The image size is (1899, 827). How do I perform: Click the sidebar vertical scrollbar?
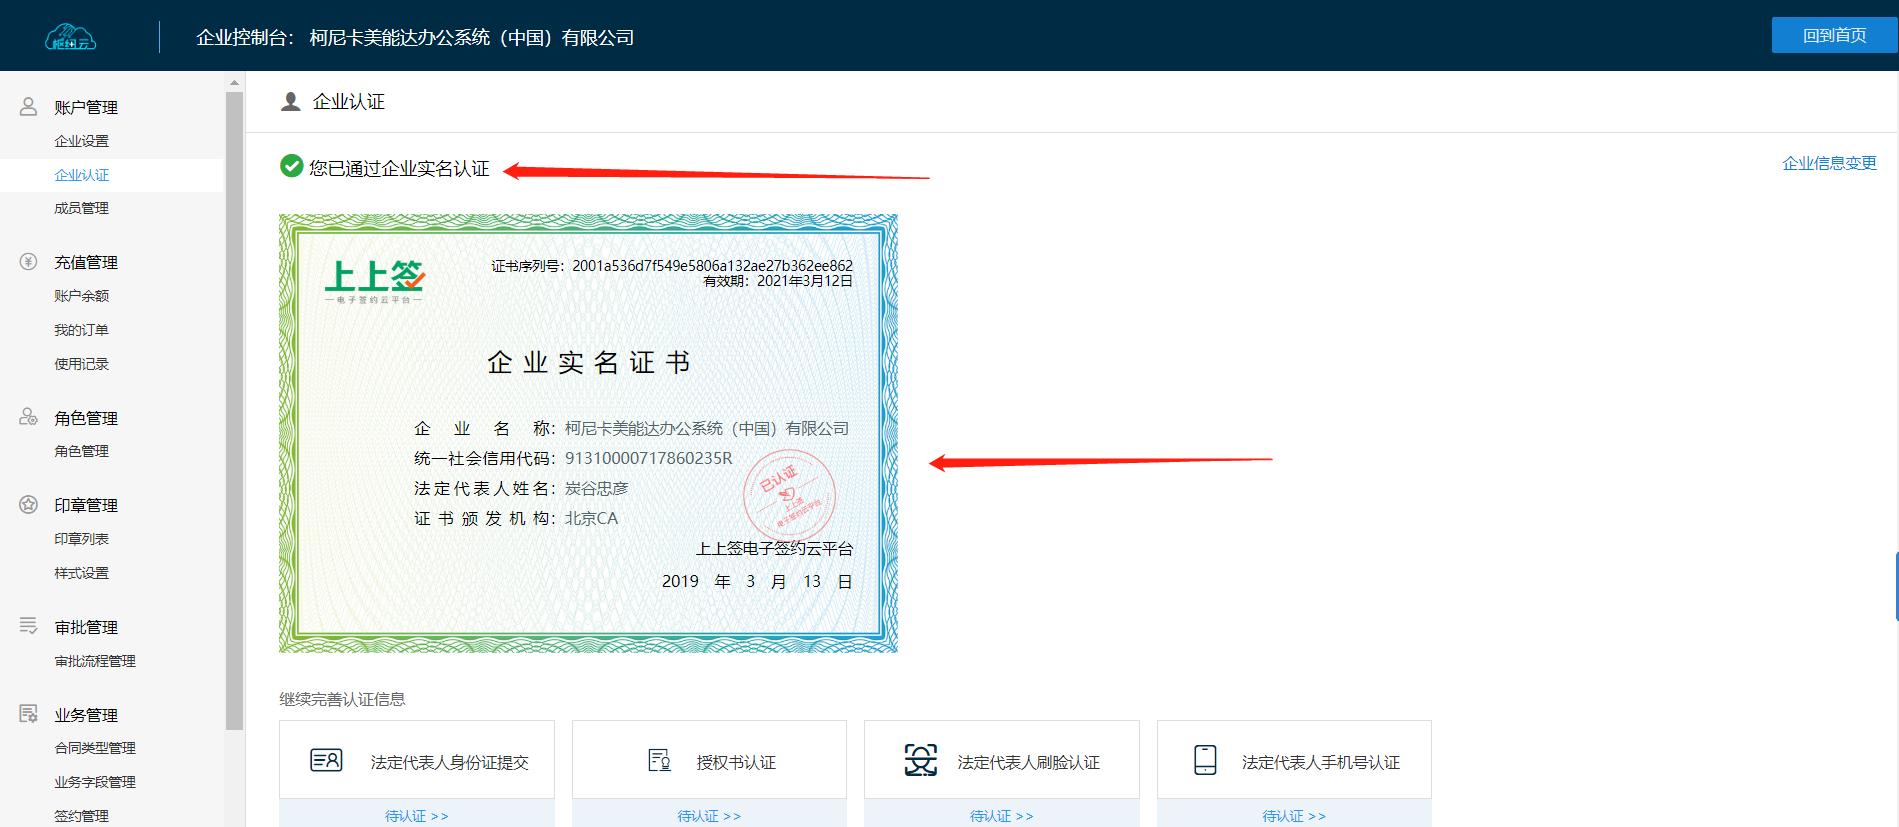(x=234, y=400)
